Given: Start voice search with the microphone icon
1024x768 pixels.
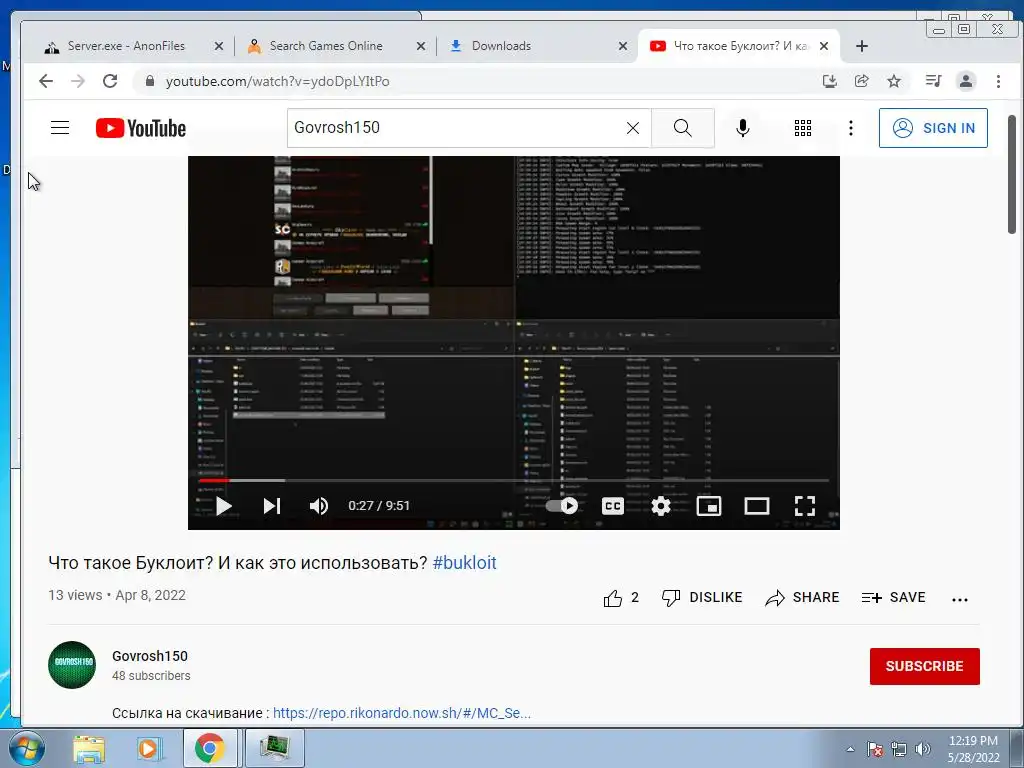Looking at the screenshot, I should pyautogui.click(x=743, y=128).
